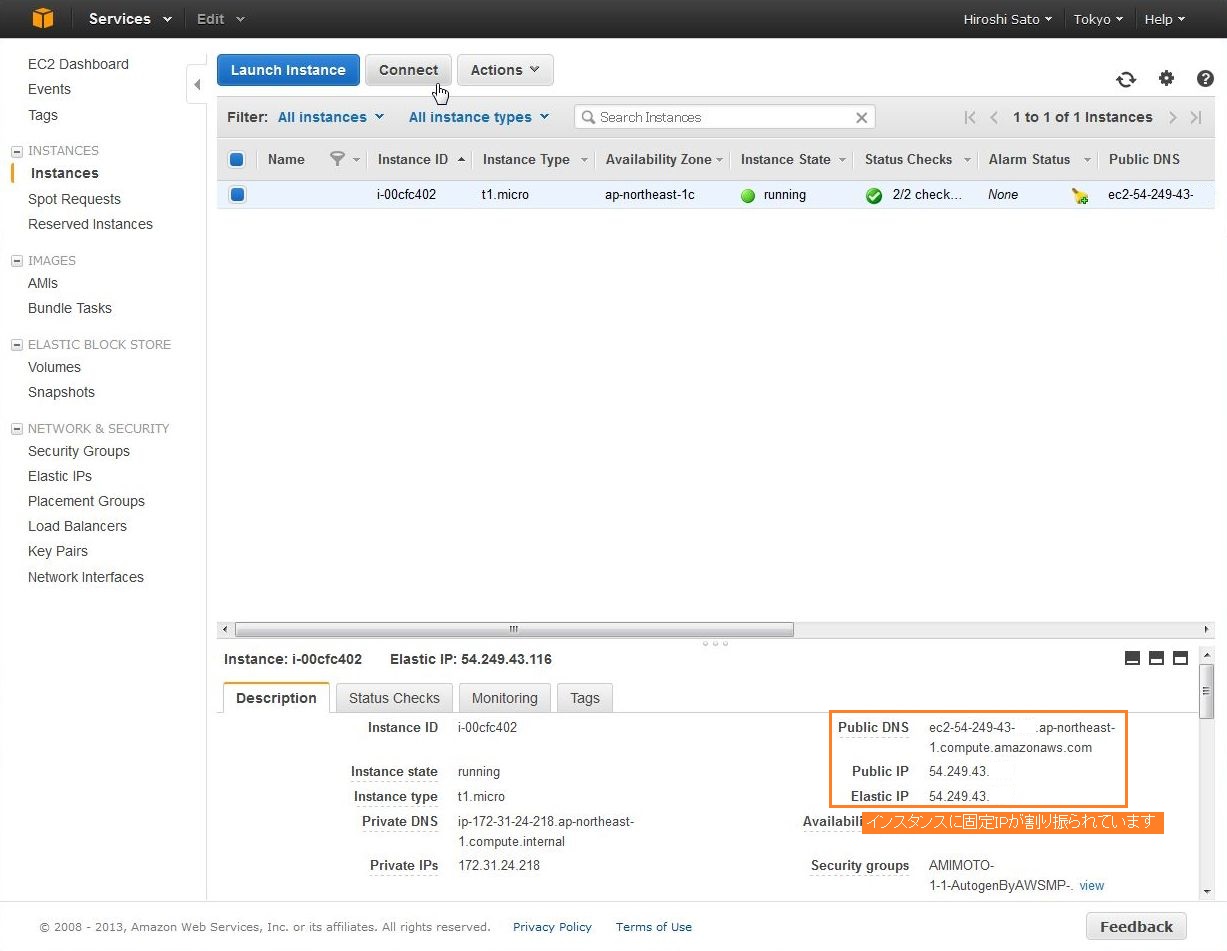
Task: Toggle checkbox for instance i-00cfc402
Action: [x=237, y=194]
